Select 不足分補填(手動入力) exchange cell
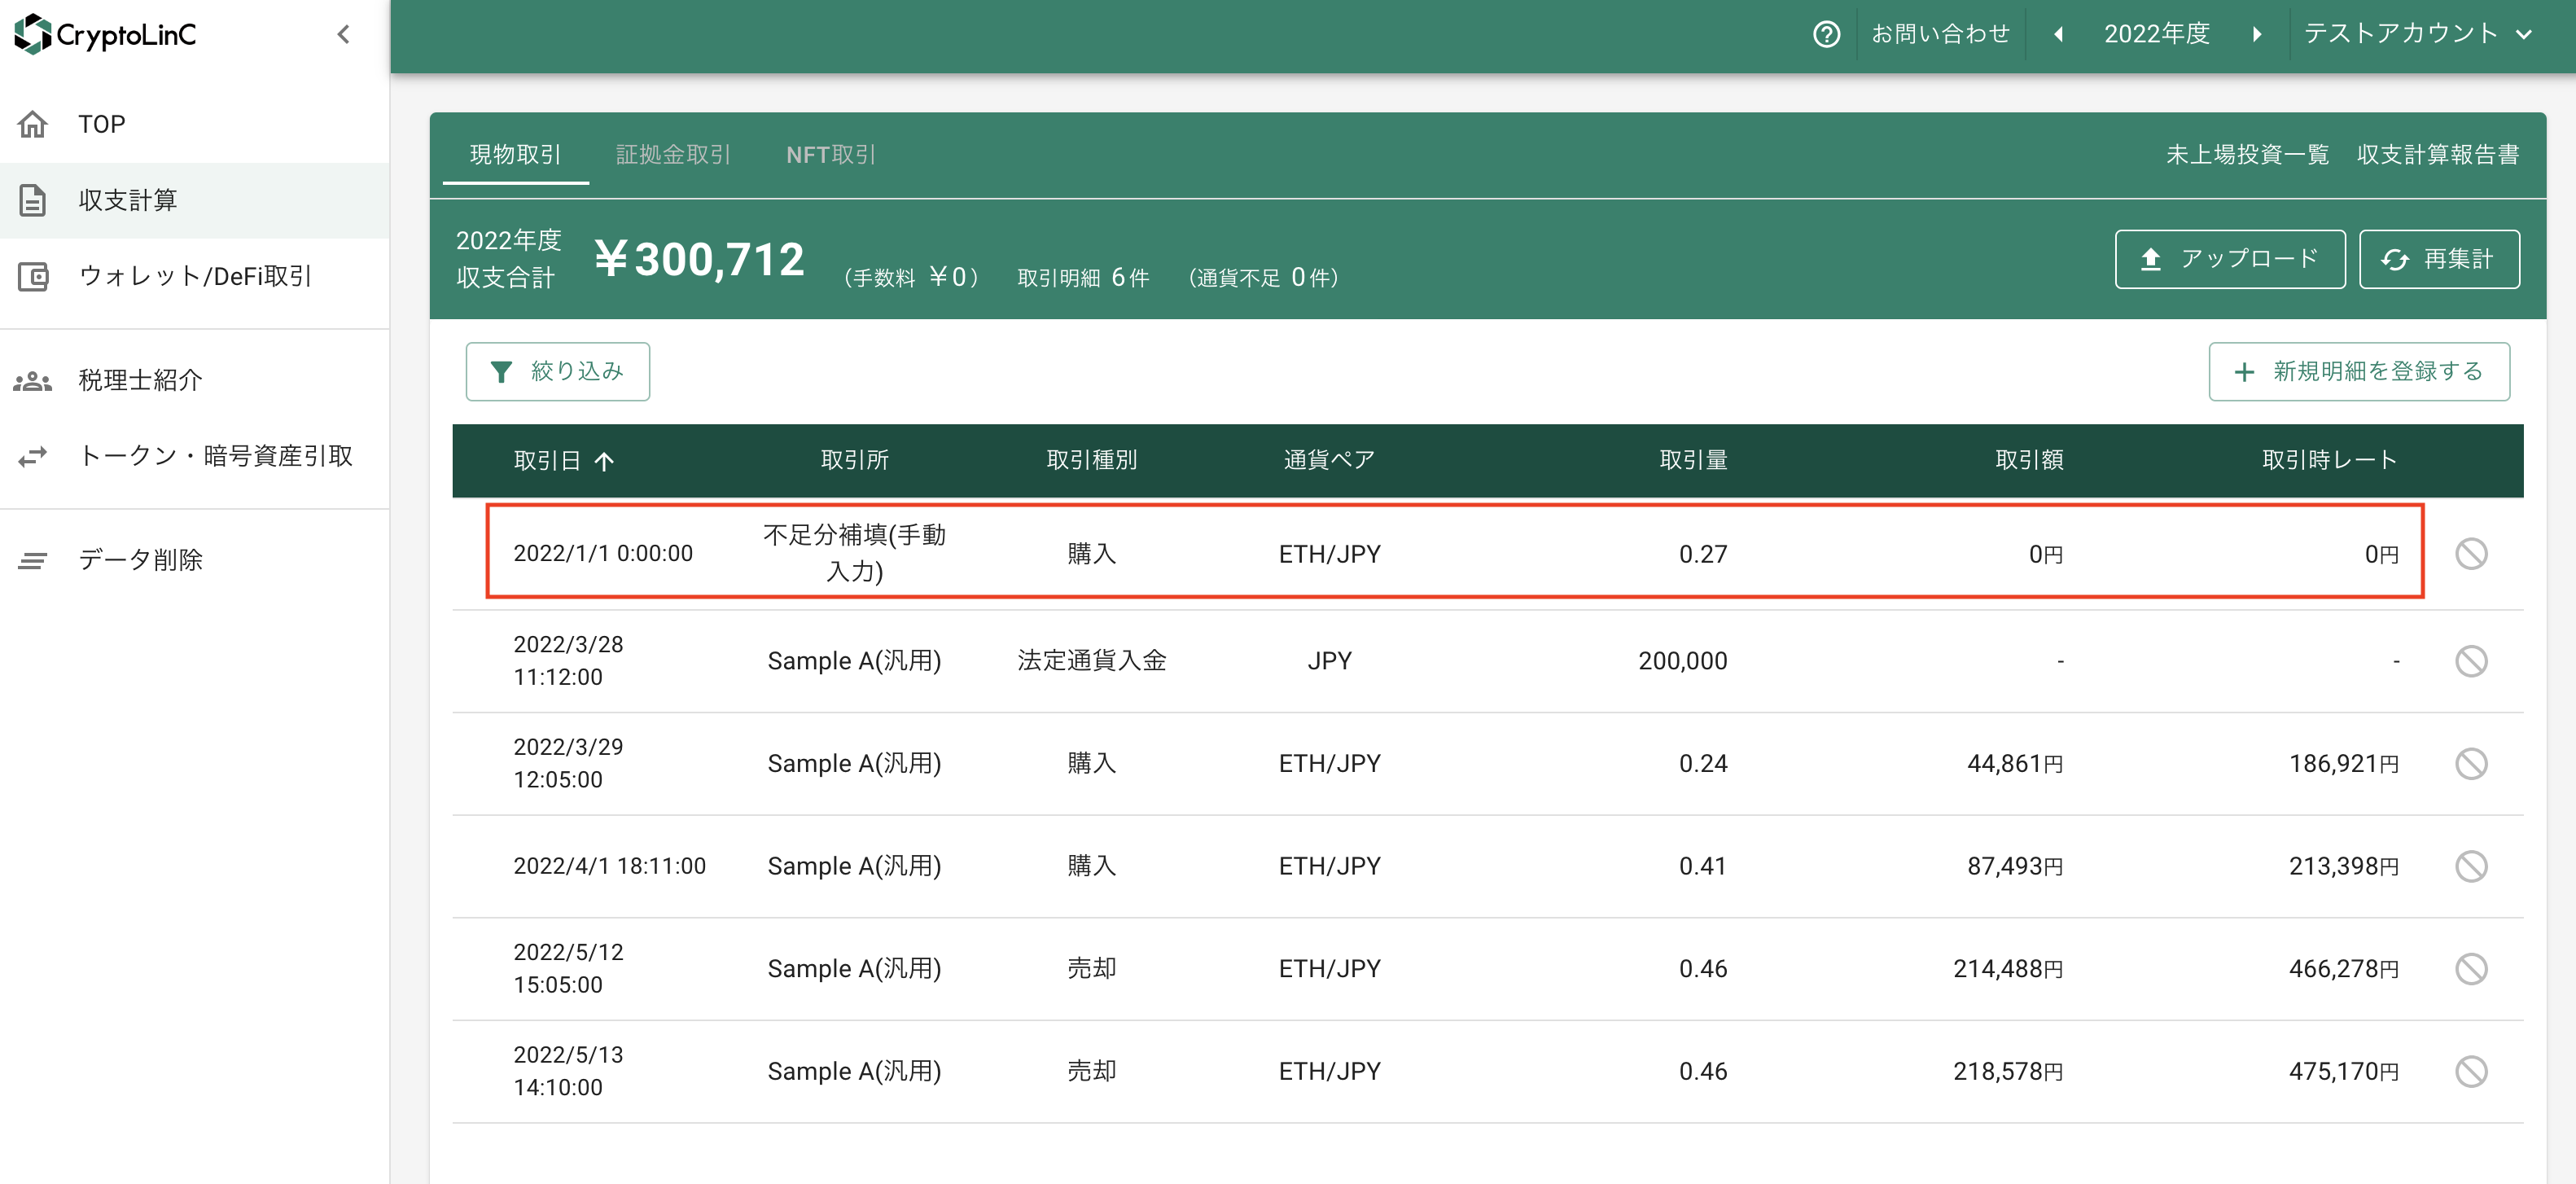Viewport: 2576px width, 1184px height. (x=854, y=553)
